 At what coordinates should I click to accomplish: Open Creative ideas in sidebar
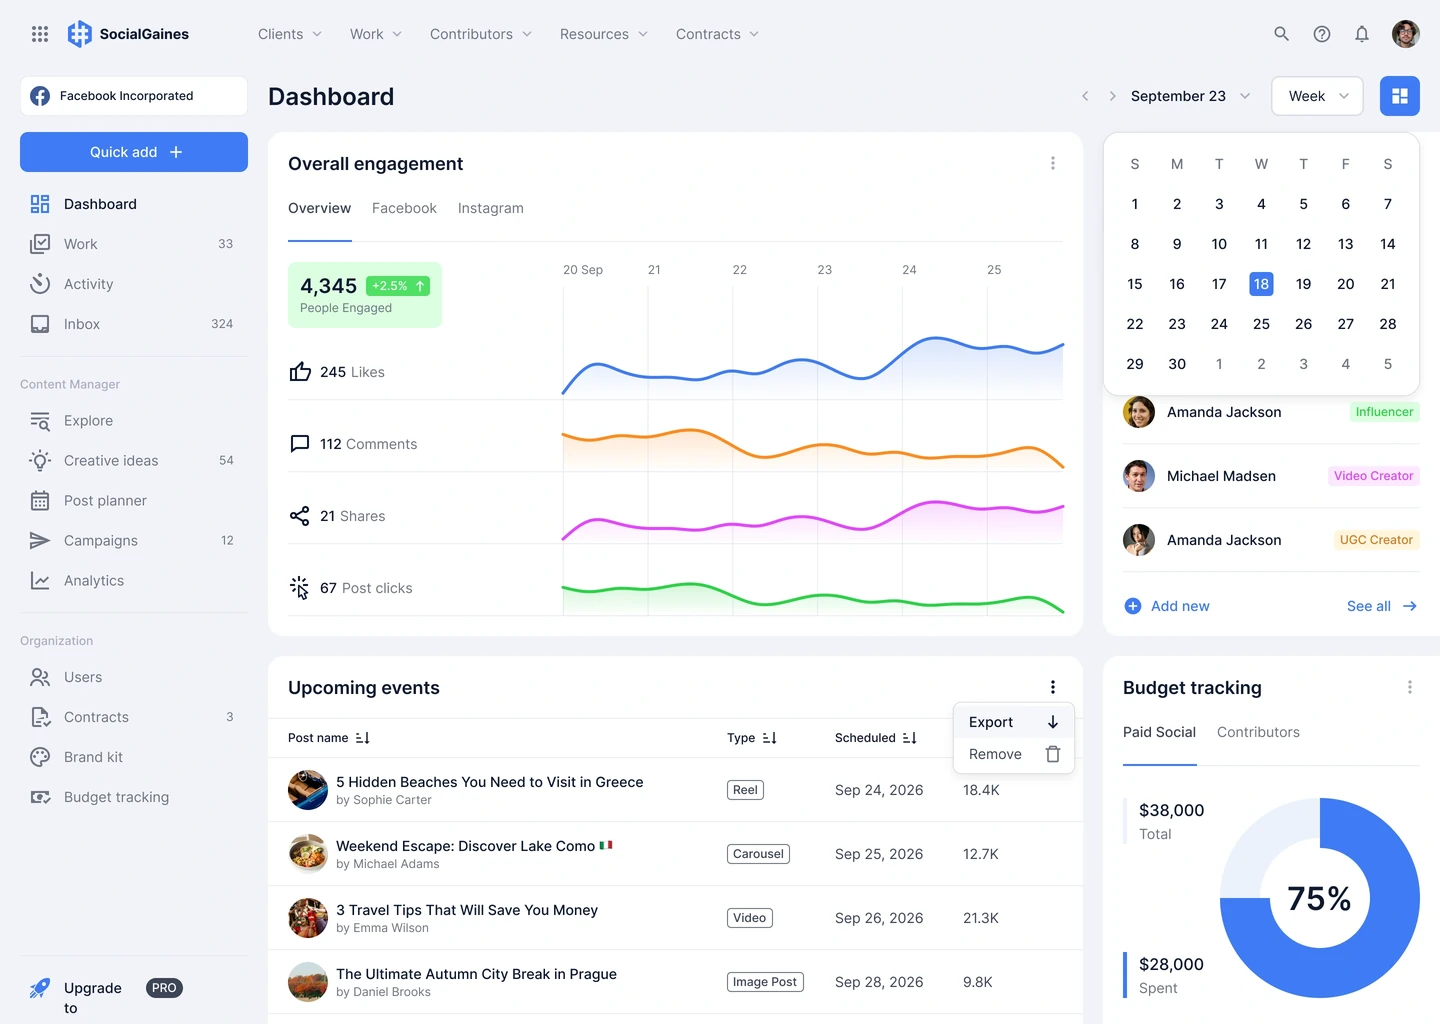click(x=134, y=460)
